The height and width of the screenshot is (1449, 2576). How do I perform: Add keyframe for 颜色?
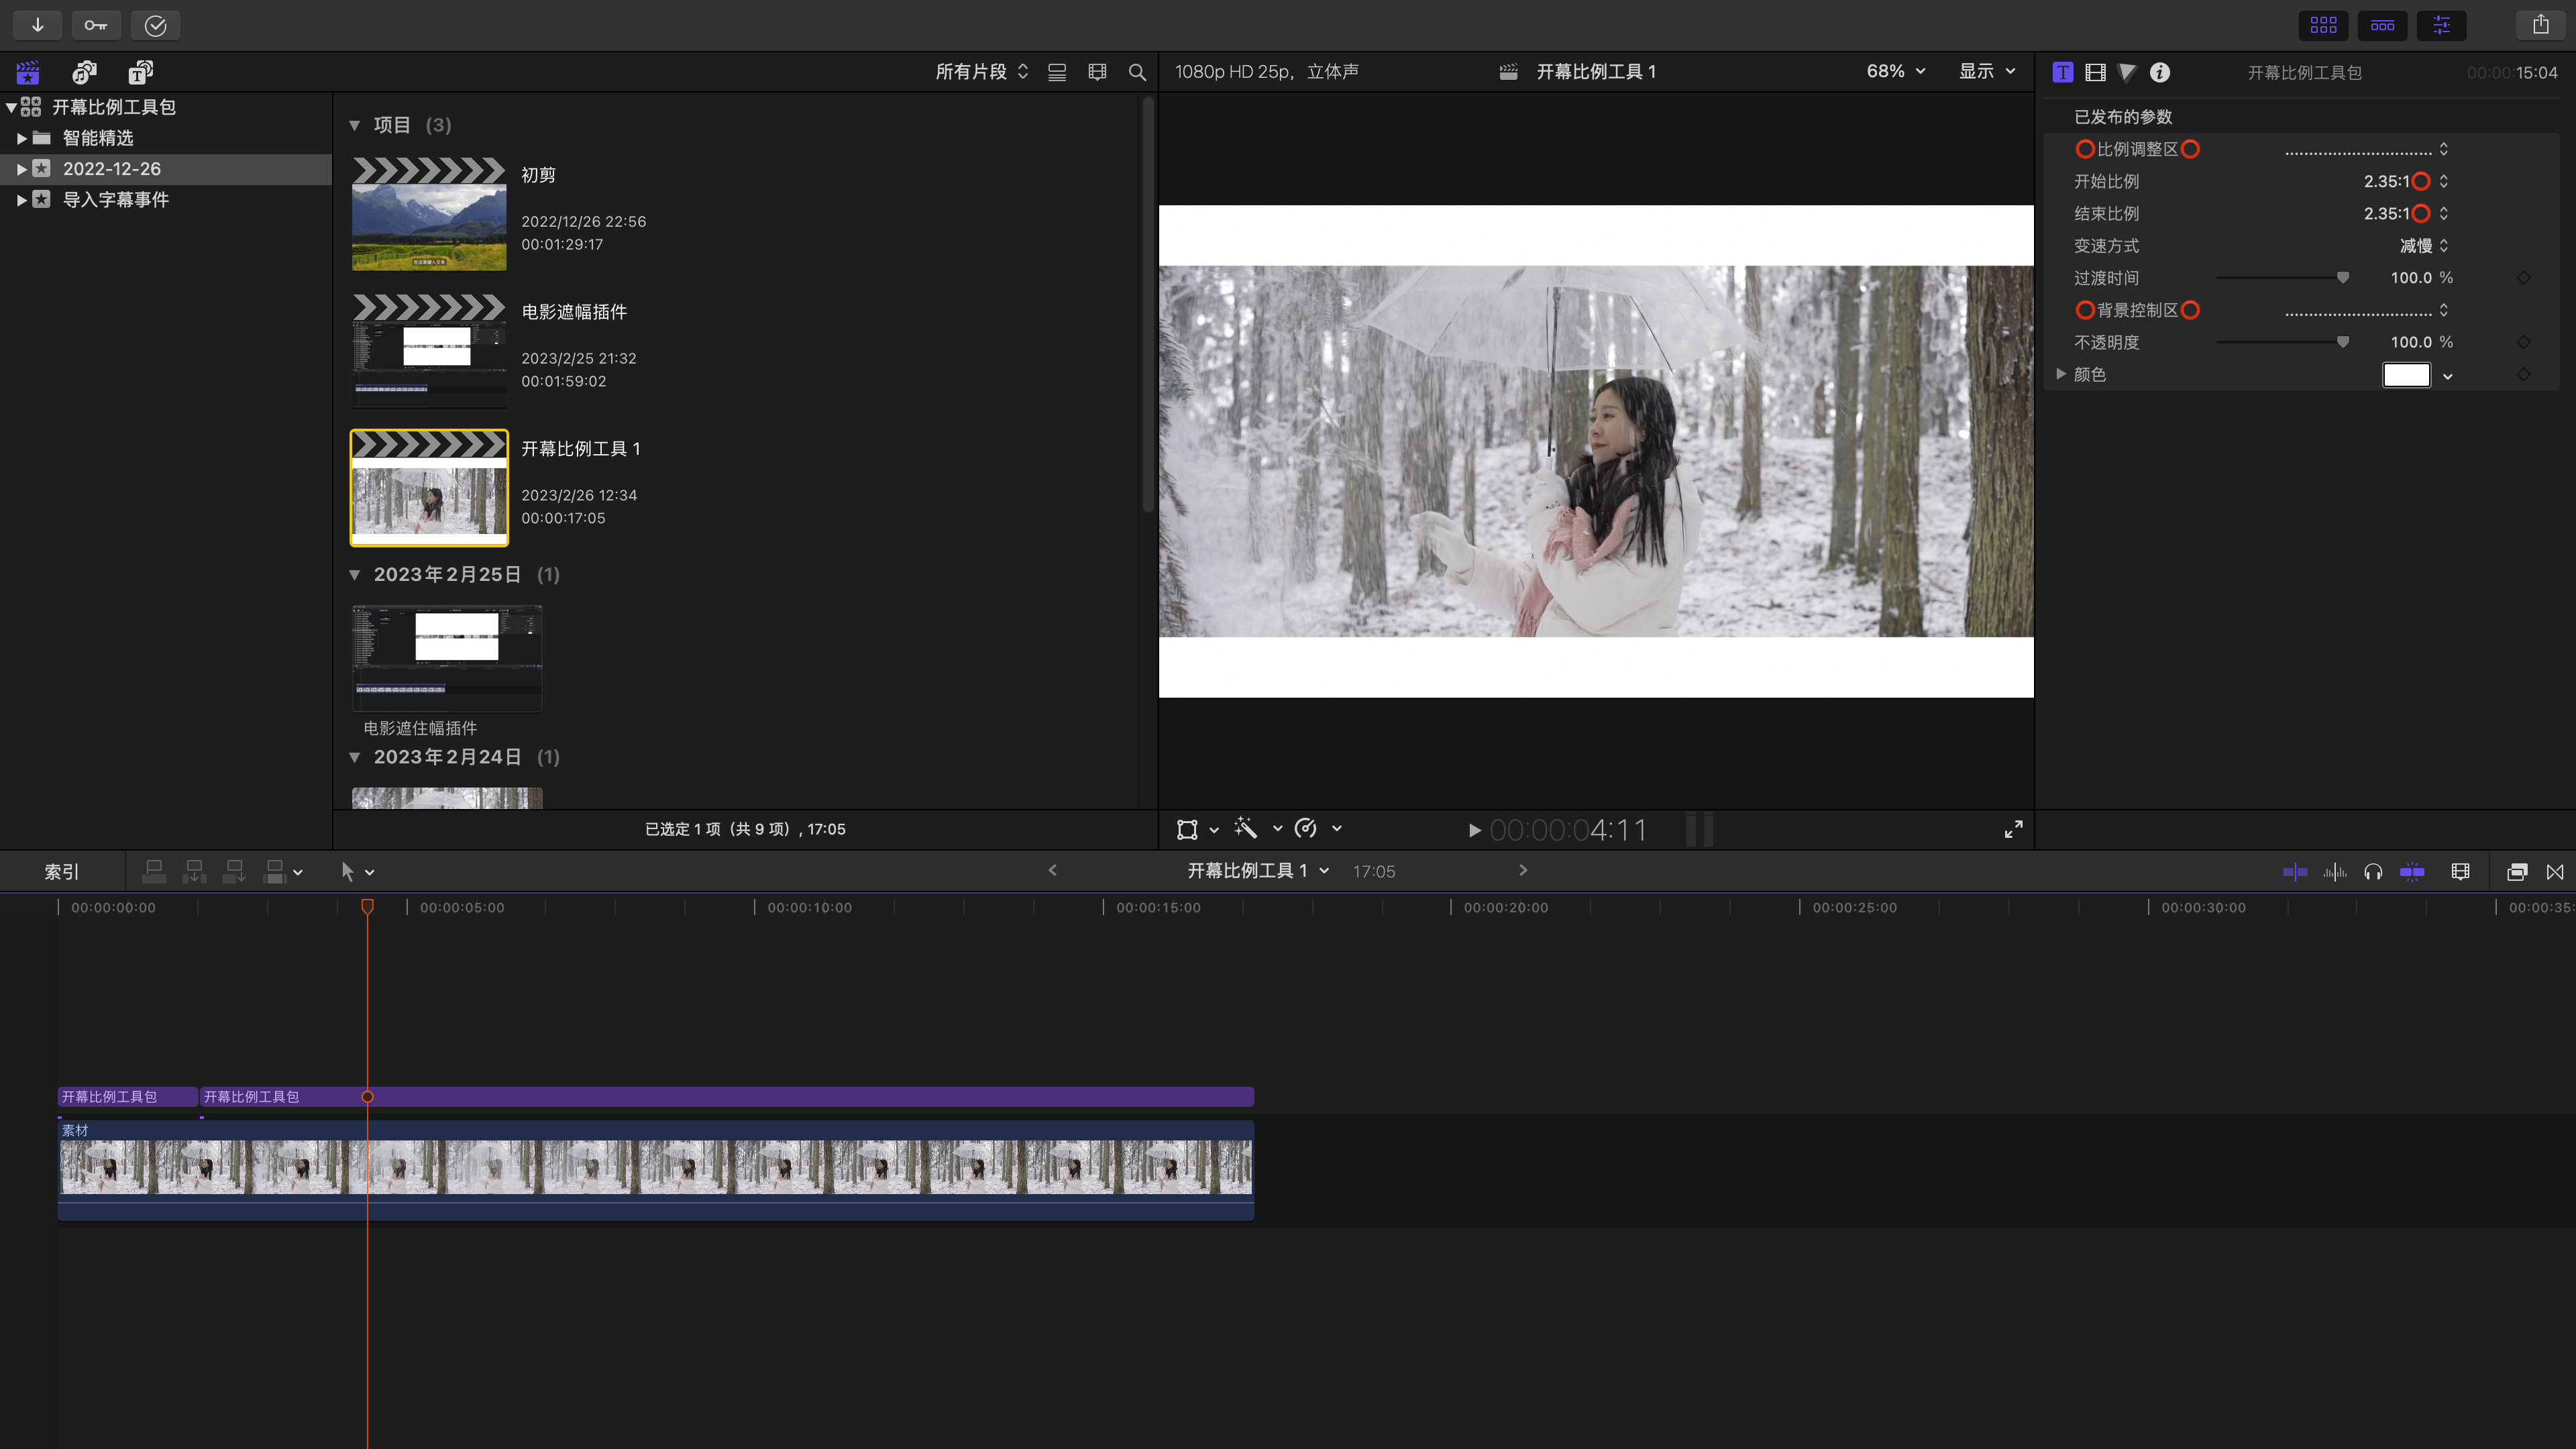(x=2523, y=374)
